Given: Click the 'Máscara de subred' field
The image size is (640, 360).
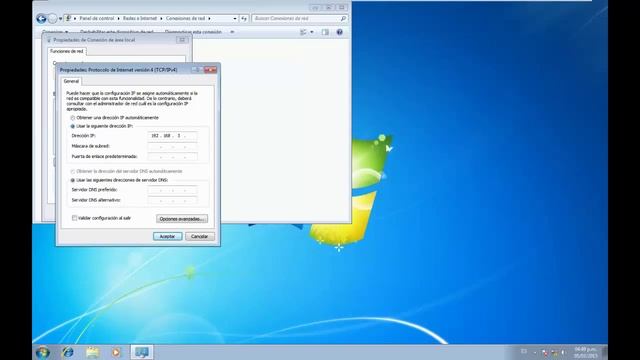Looking at the screenshot, I should (172, 146).
